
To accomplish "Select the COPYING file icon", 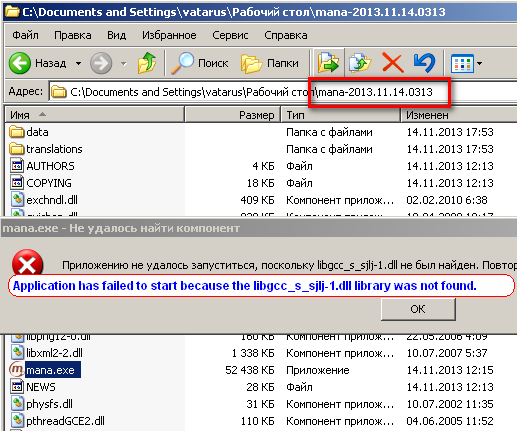I will (x=17, y=183).
